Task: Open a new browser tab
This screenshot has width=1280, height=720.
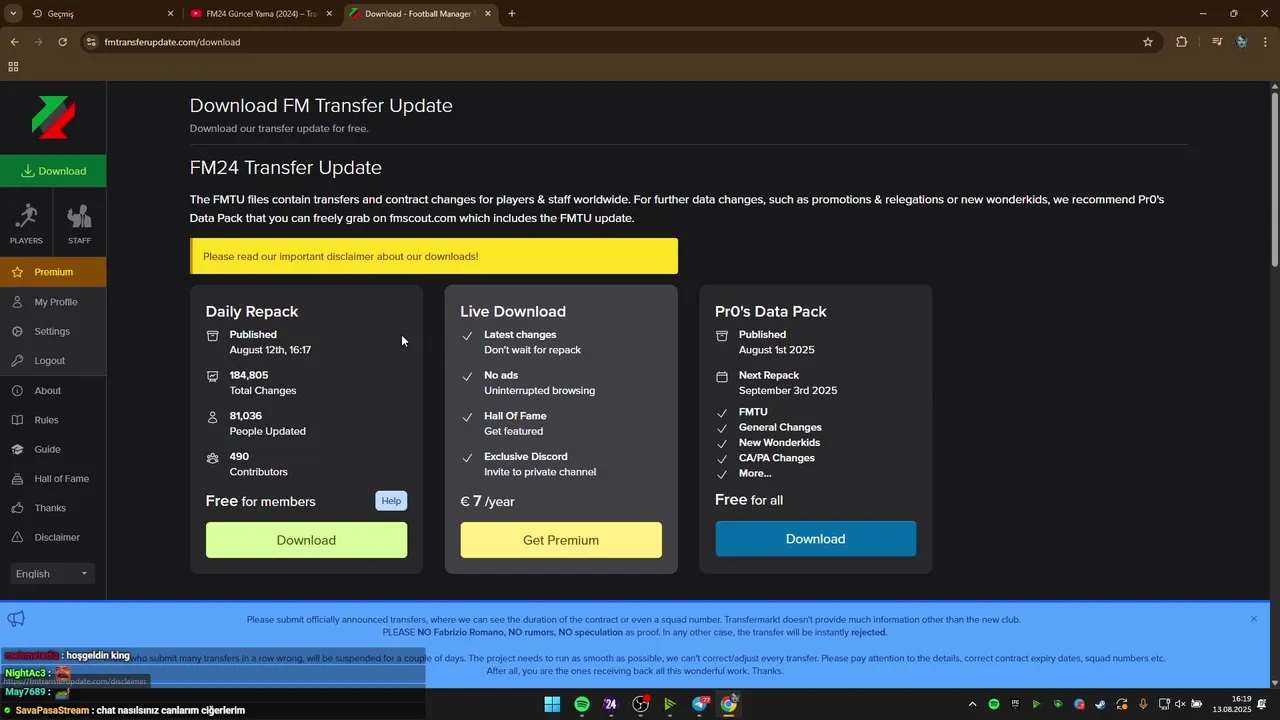Action: point(512,14)
